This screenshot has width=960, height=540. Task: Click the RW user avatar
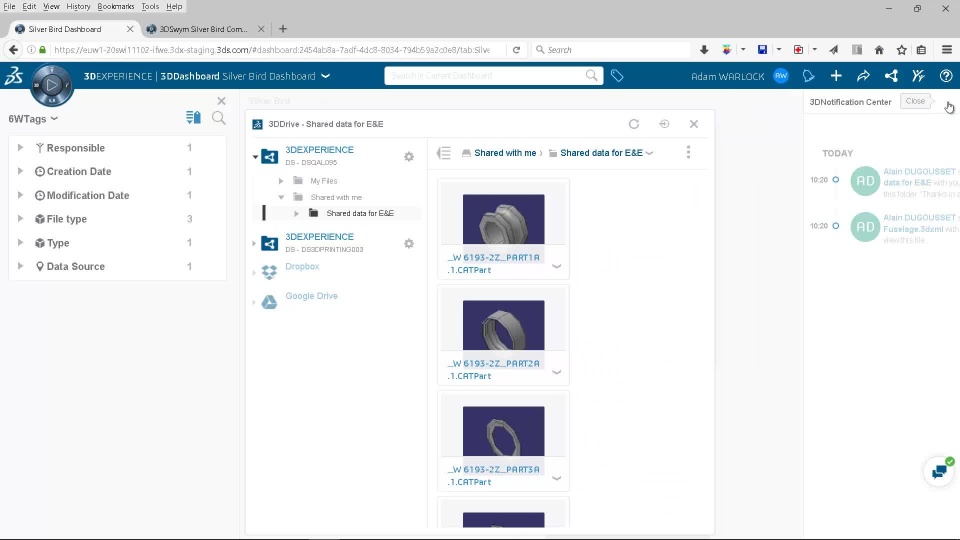coord(781,76)
